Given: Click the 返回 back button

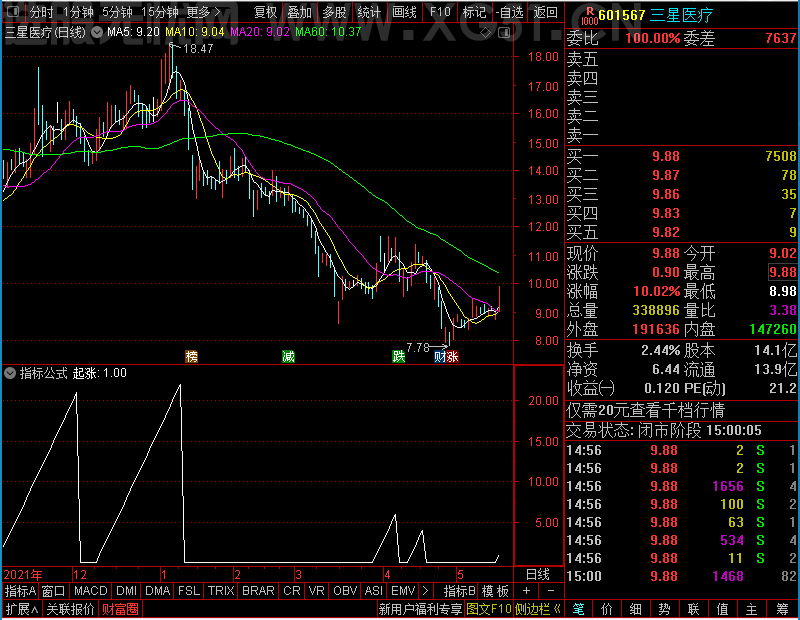Looking at the screenshot, I should click(545, 12).
